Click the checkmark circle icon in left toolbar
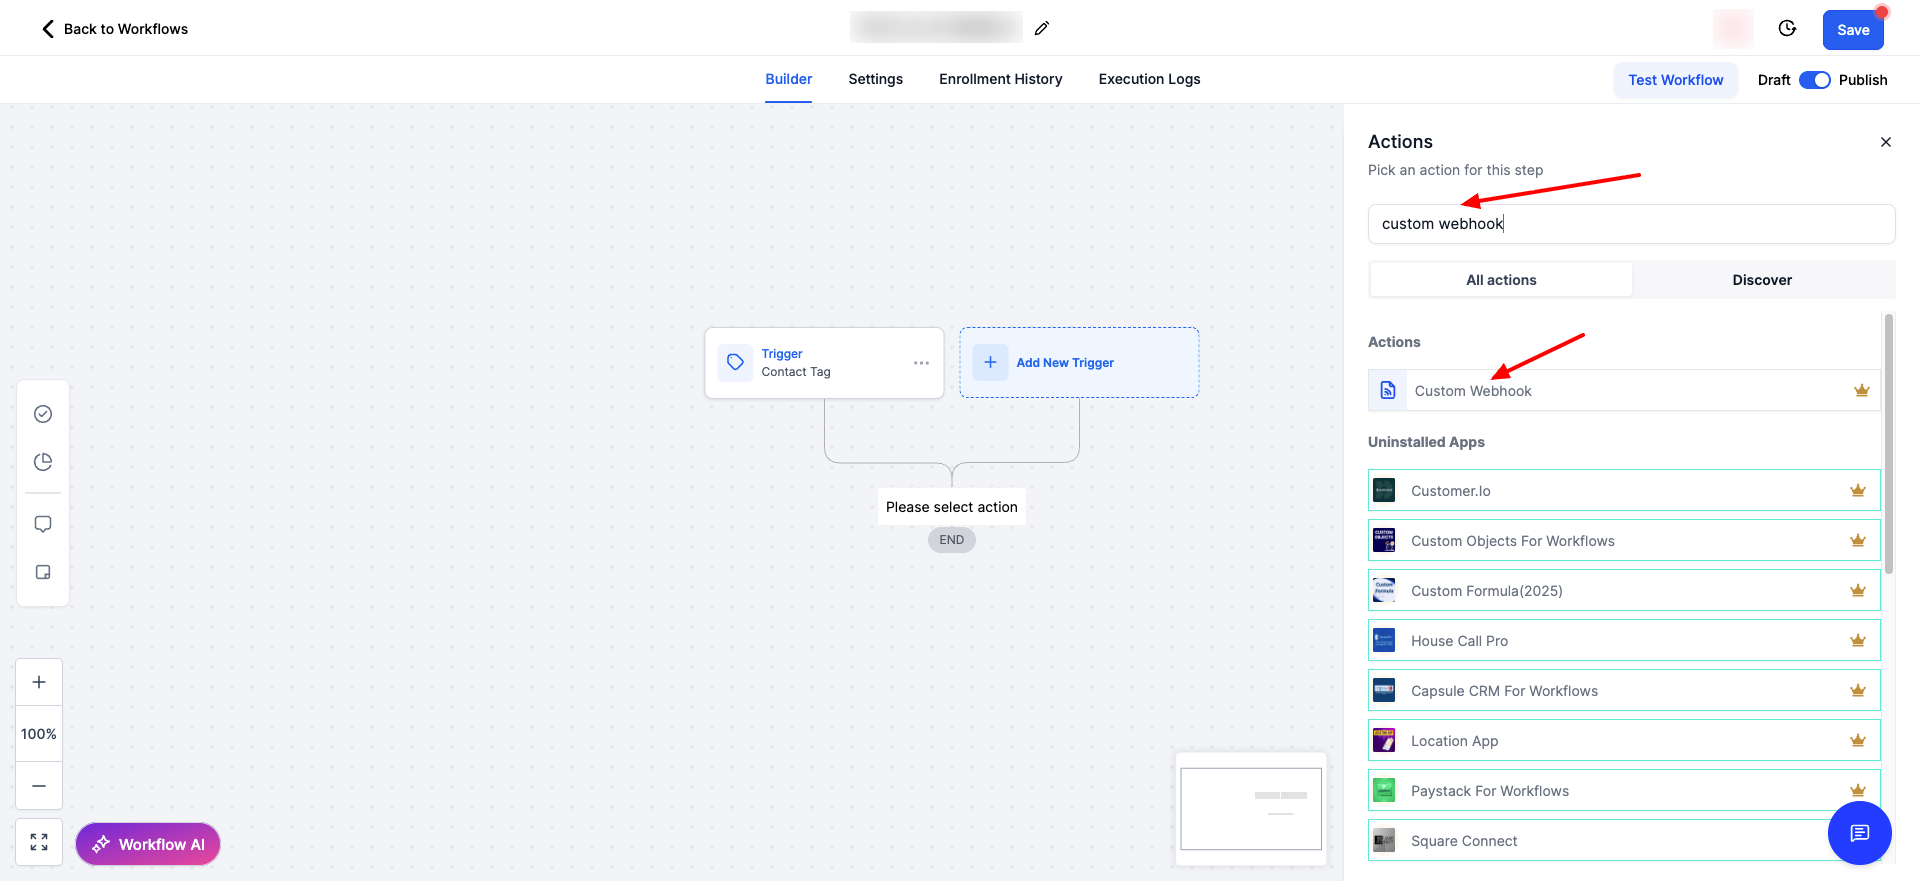 [x=43, y=414]
